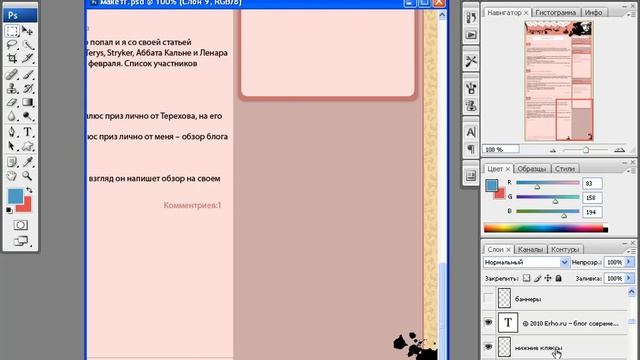640x360 pixels.
Task: Hide the © 2010 Erho.ru text layer
Action: [x=489, y=322]
